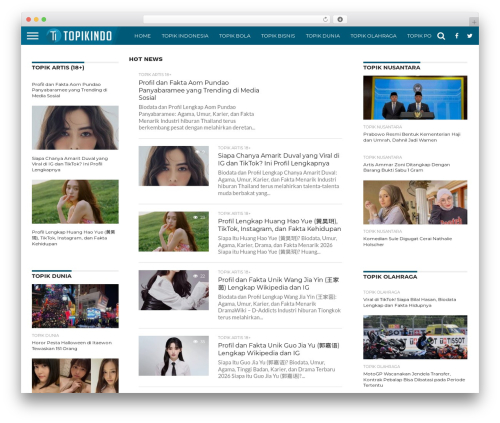The width and height of the screenshot is (500, 423).
Task: Open sidebar Siapa Chanya Amarit Duval link
Action: [x=70, y=164]
